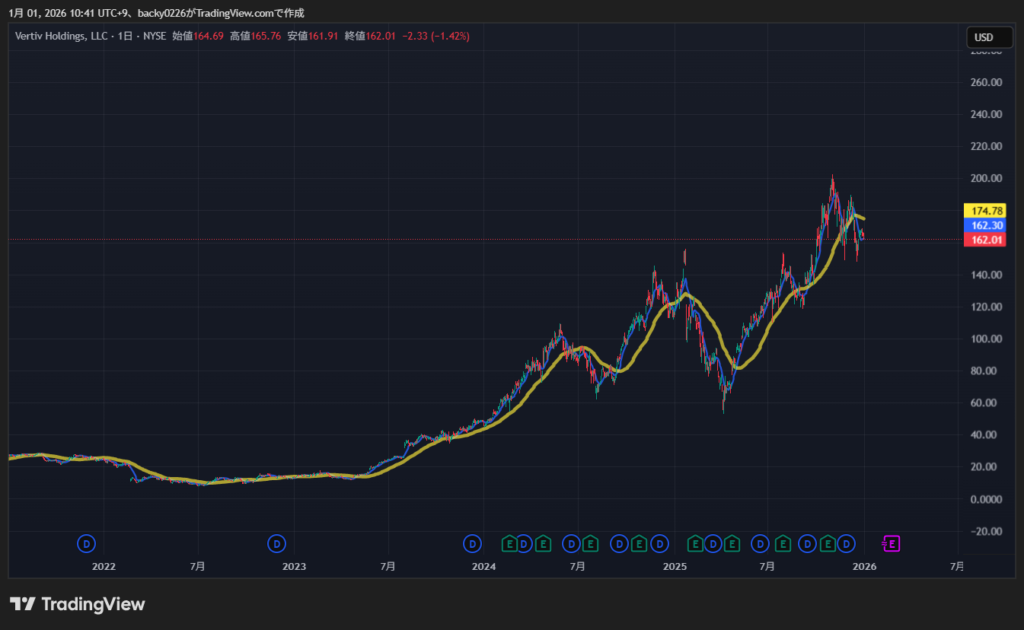Click the 2026 label on the time axis
The height and width of the screenshot is (630, 1024).
[x=865, y=566]
